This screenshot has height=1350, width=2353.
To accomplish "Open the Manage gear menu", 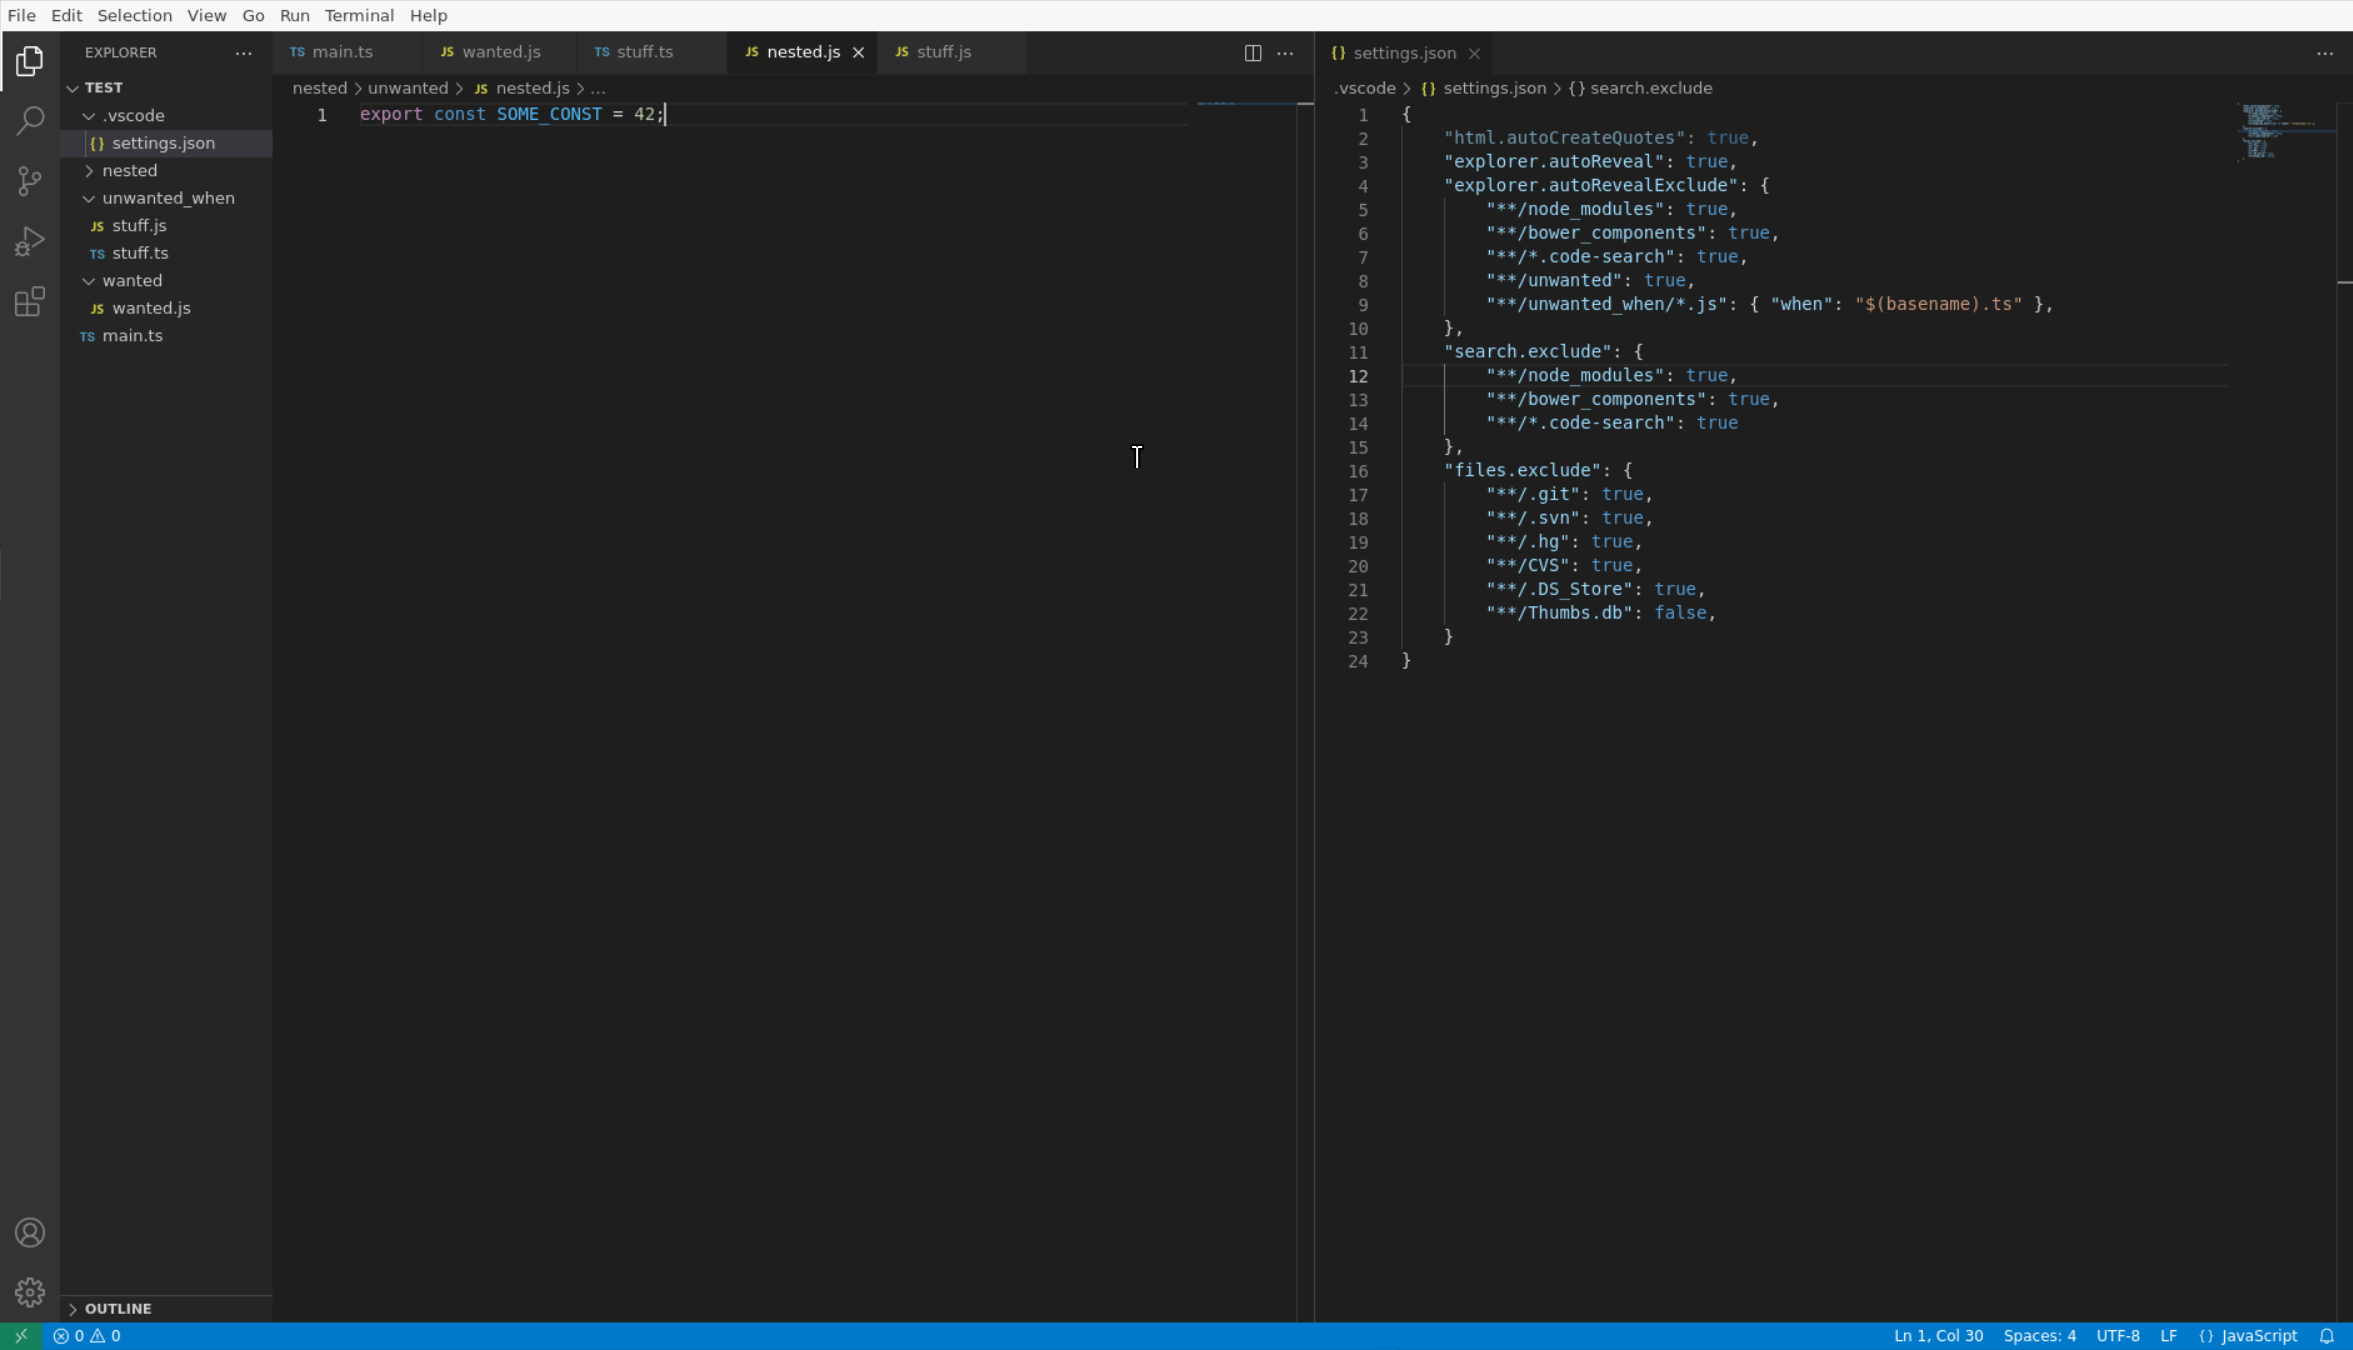I will point(30,1292).
